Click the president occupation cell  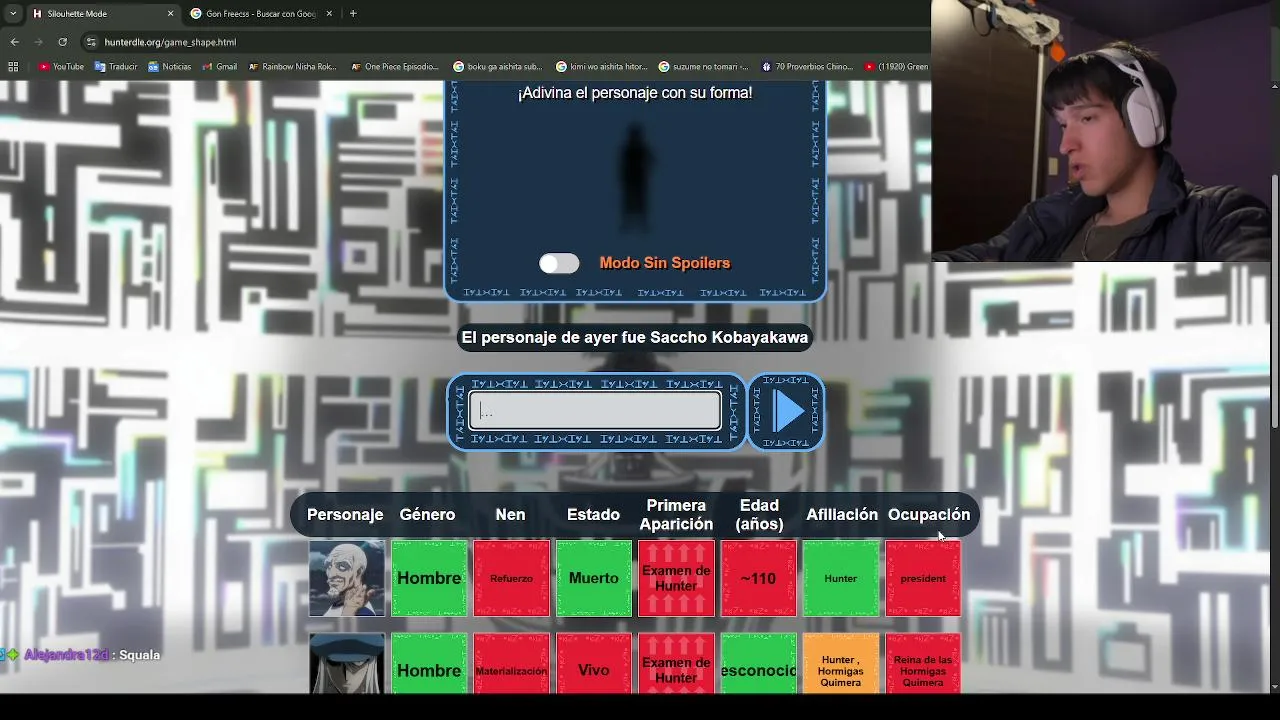tap(923, 578)
